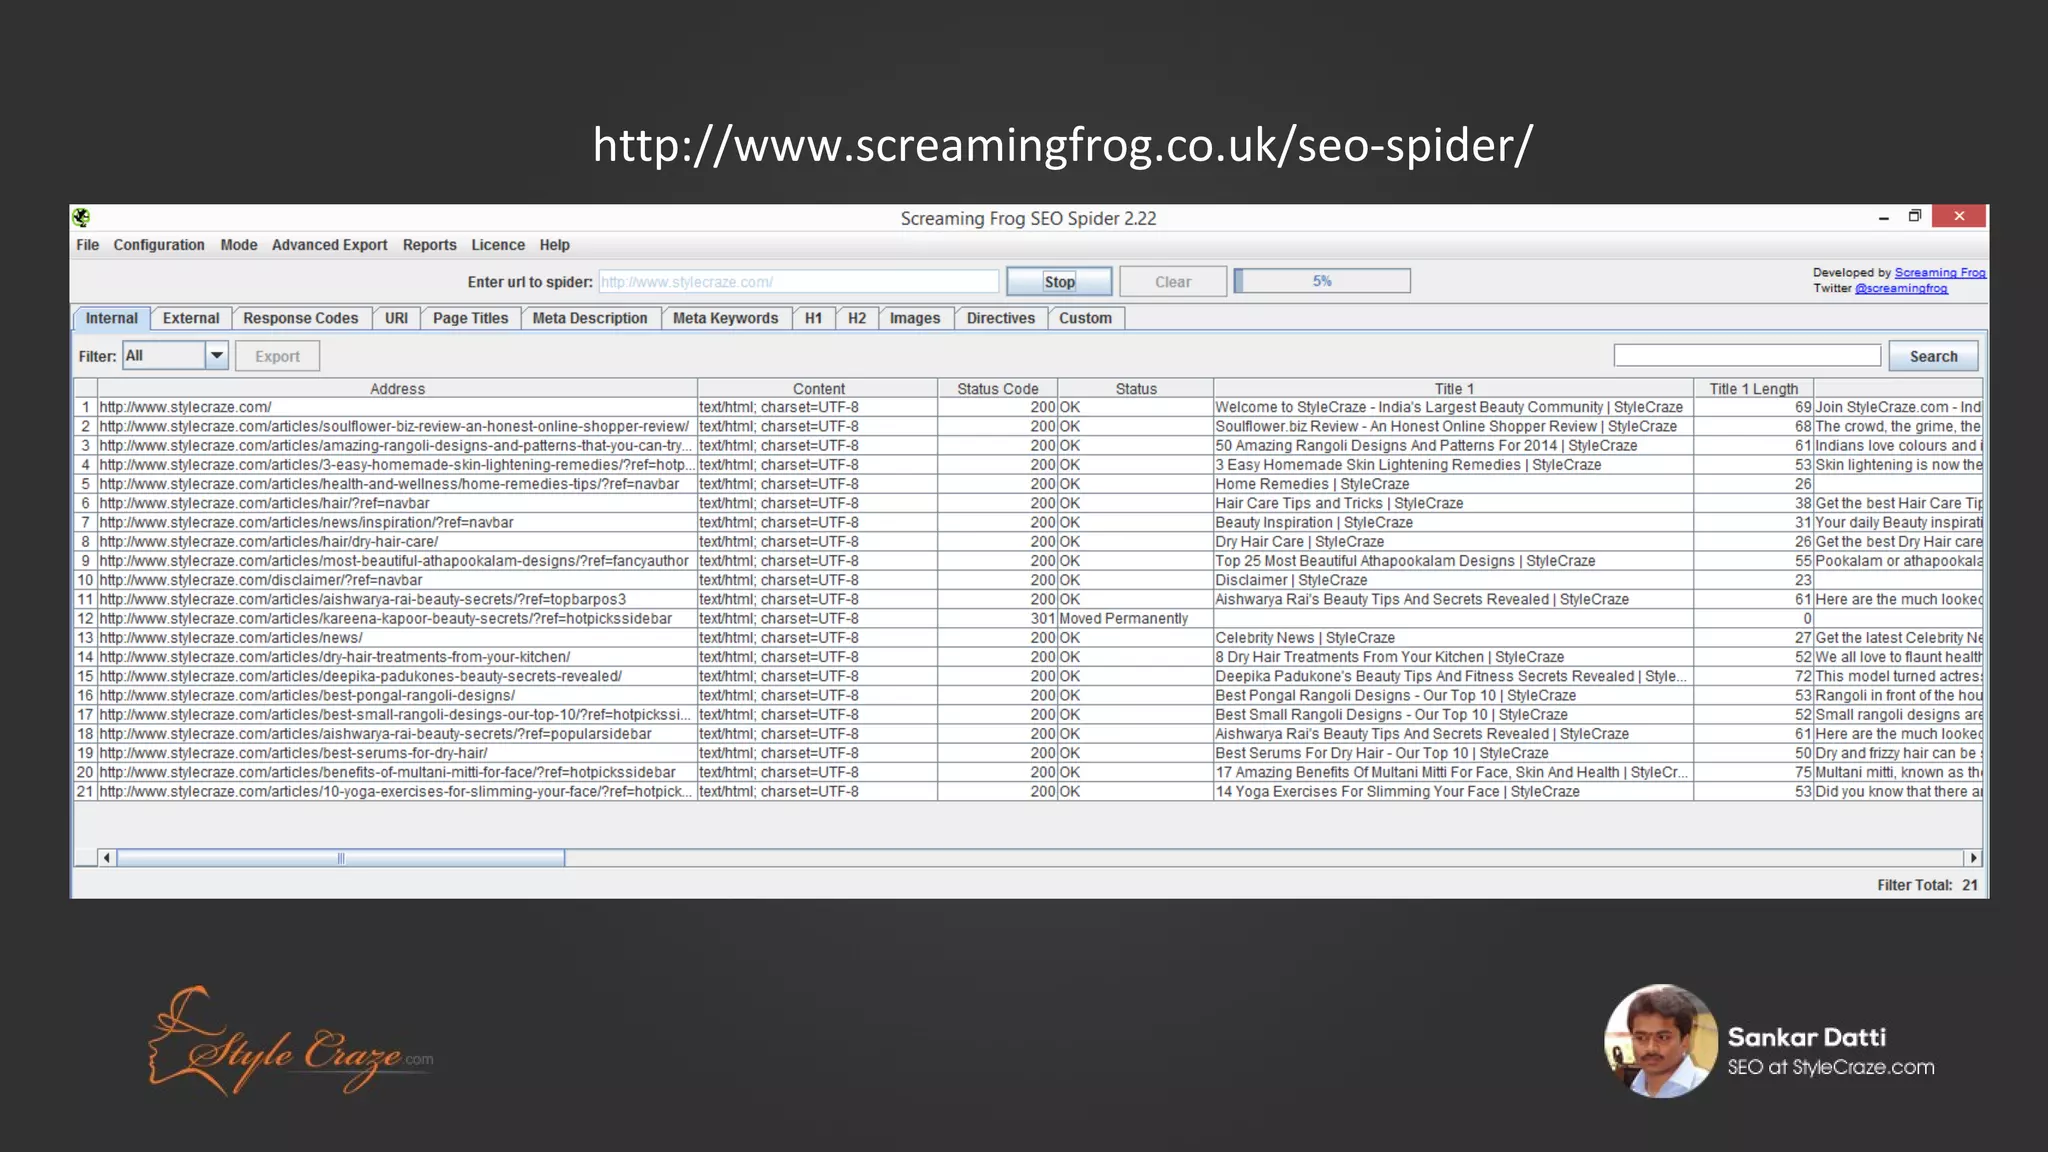The width and height of the screenshot is (2048, 1152).
Task: Select the disclaimer/?ref=navbar address row
Action: coord(397,580)
